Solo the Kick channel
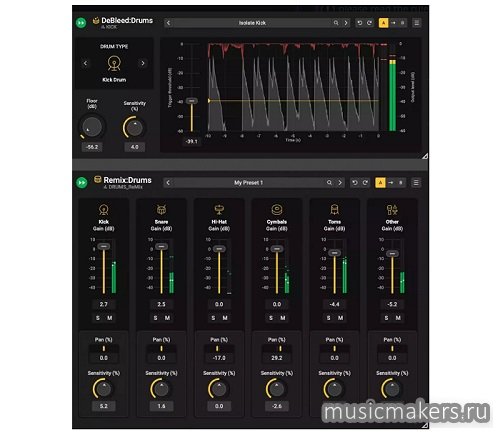This screenshot has height=435, width=500. pos(98,318)
